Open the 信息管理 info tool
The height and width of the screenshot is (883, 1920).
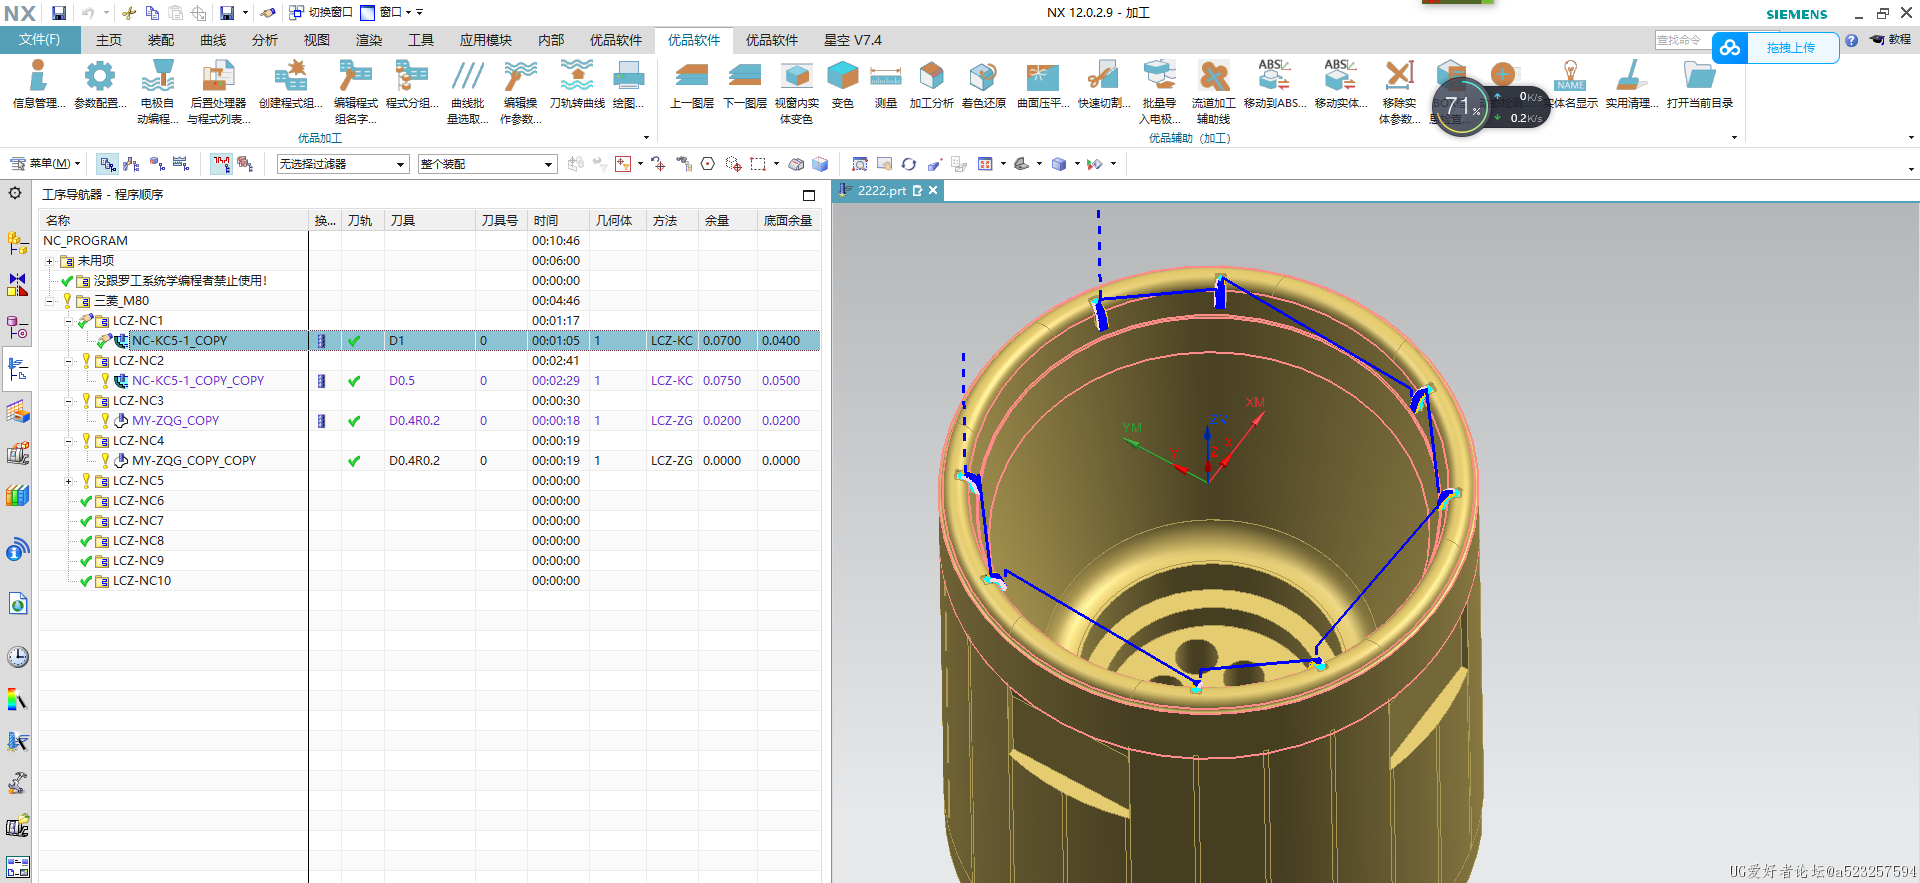tap(38, 85)
